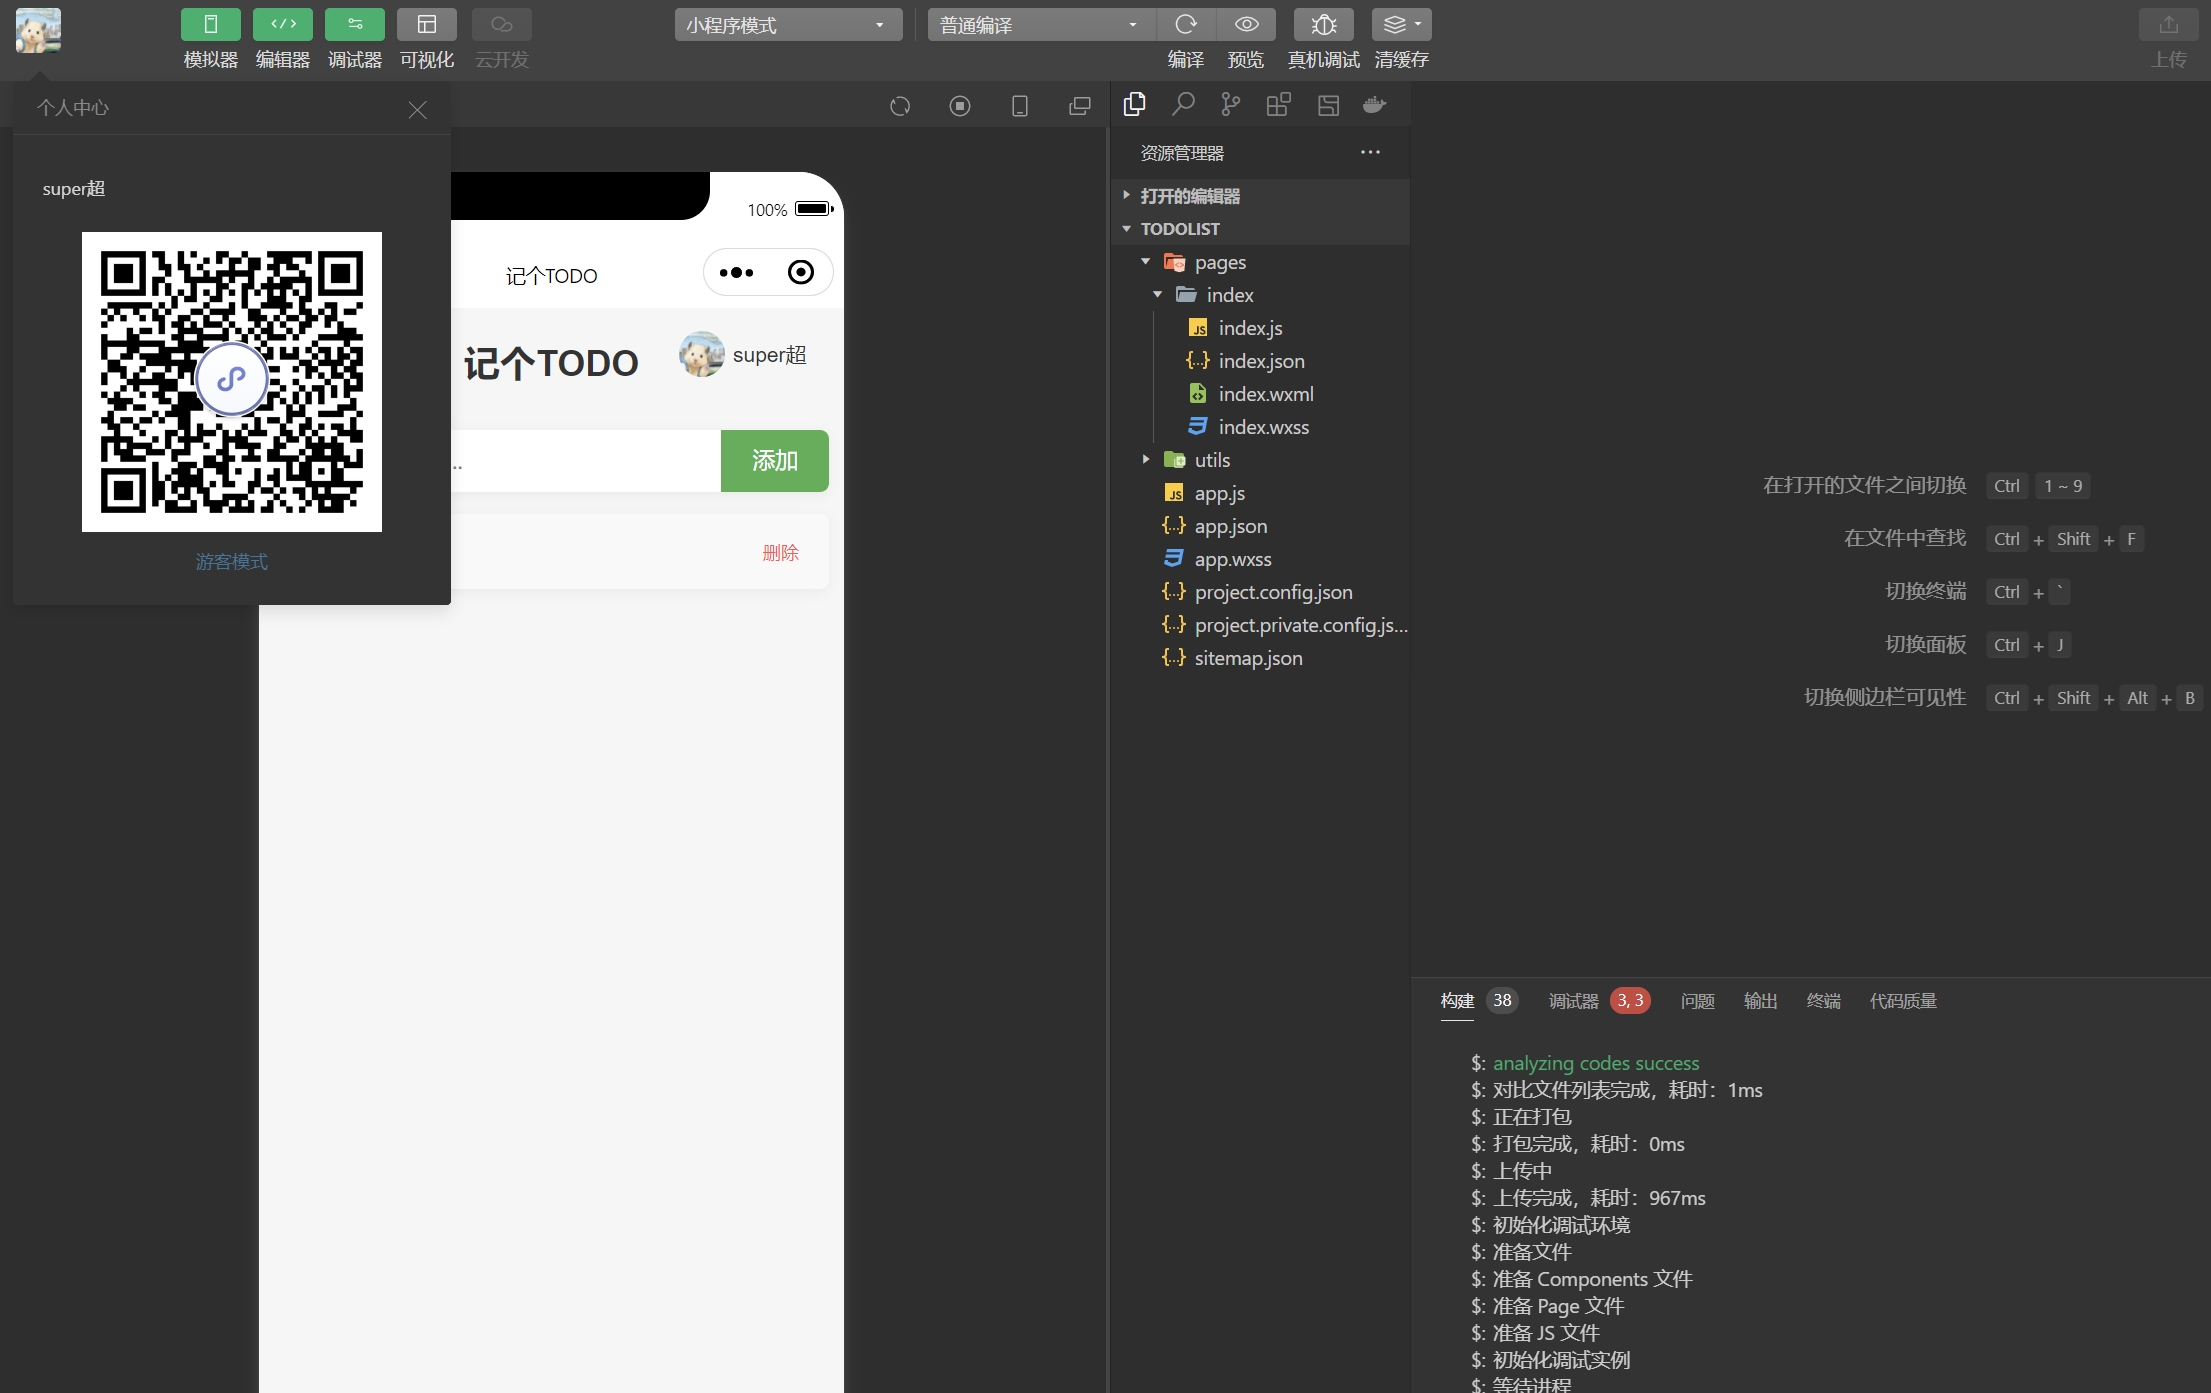Click the 真机调试 remote debug bug icon
The image size is (2211, 1393).
click(x=1324, y=24)
